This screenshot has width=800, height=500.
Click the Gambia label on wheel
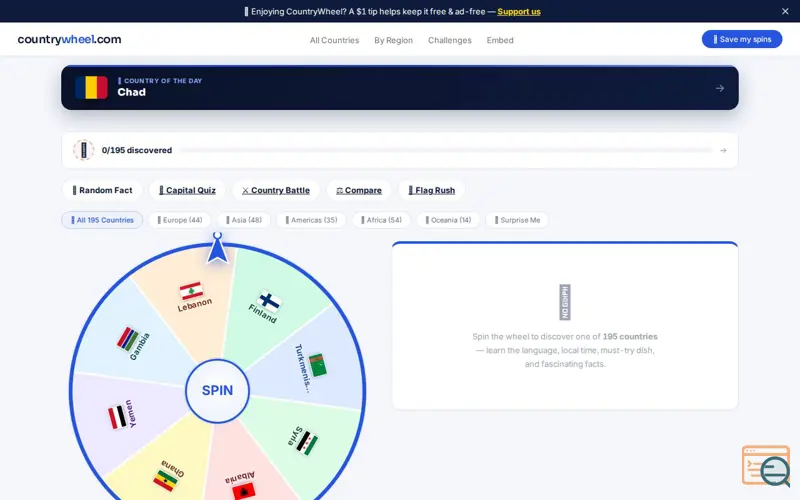[140, 346]
